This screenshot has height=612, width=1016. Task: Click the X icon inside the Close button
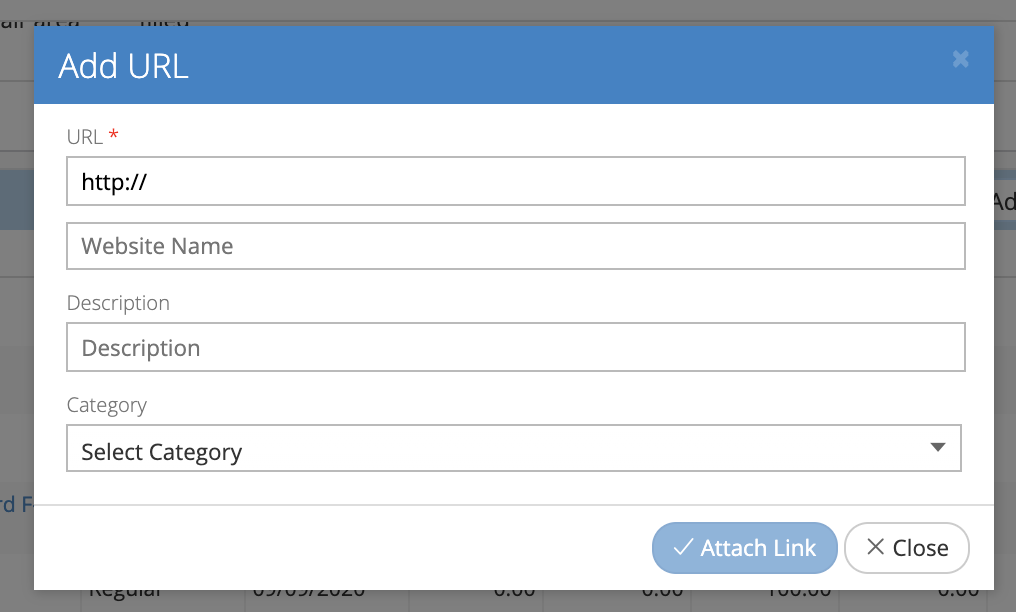pos(875,548)
